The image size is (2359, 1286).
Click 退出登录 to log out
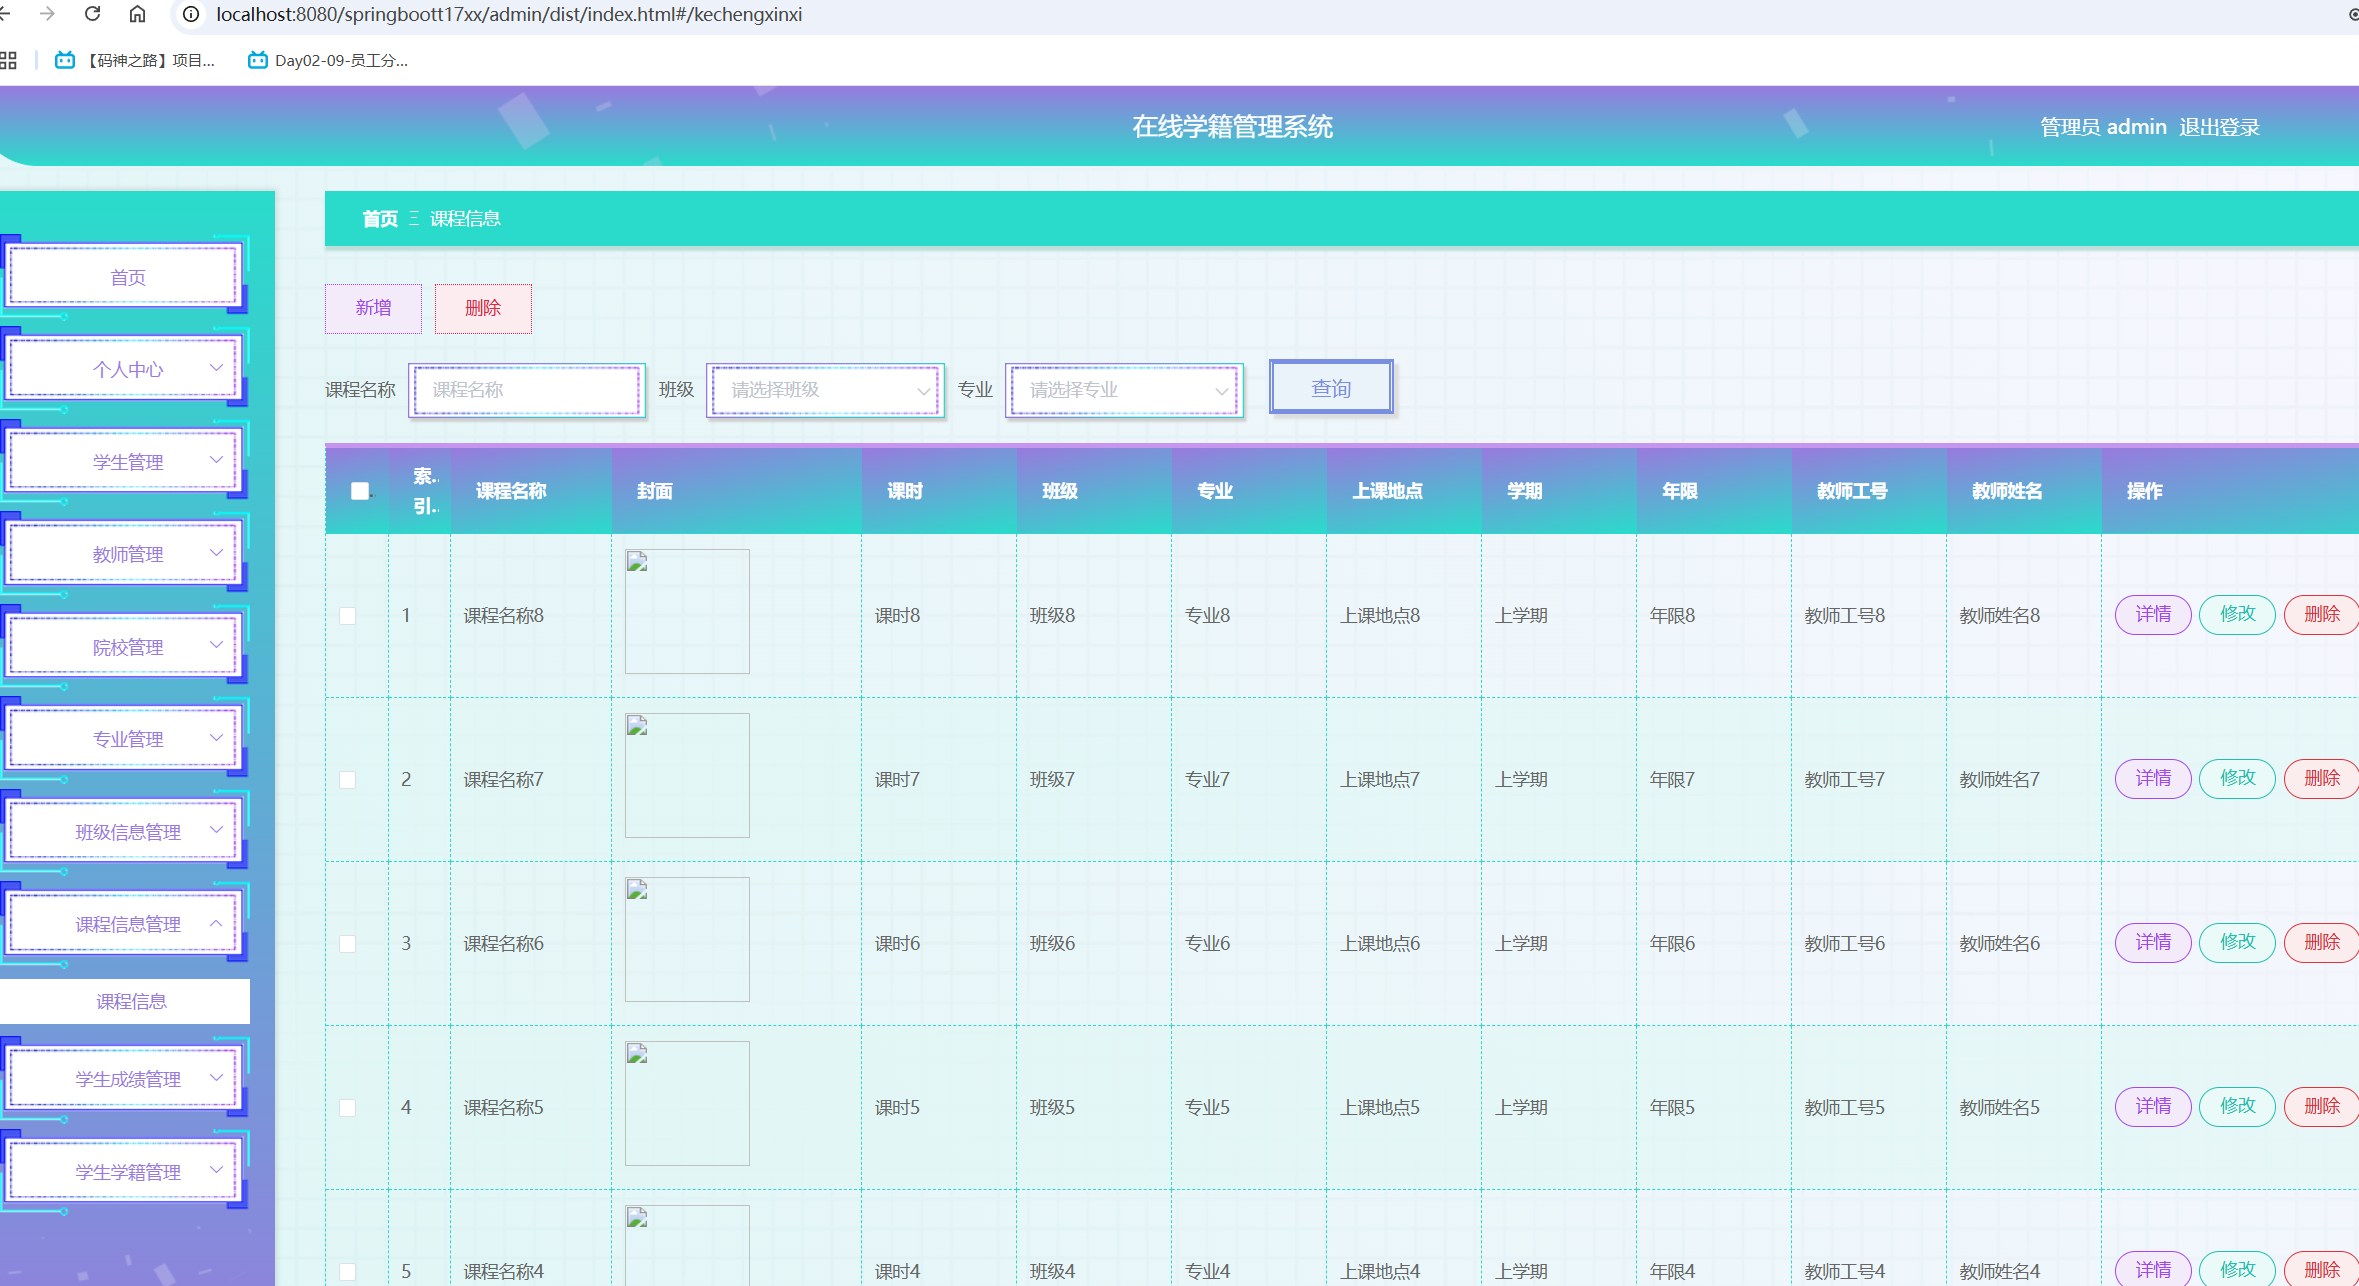tap(2219, 127)
